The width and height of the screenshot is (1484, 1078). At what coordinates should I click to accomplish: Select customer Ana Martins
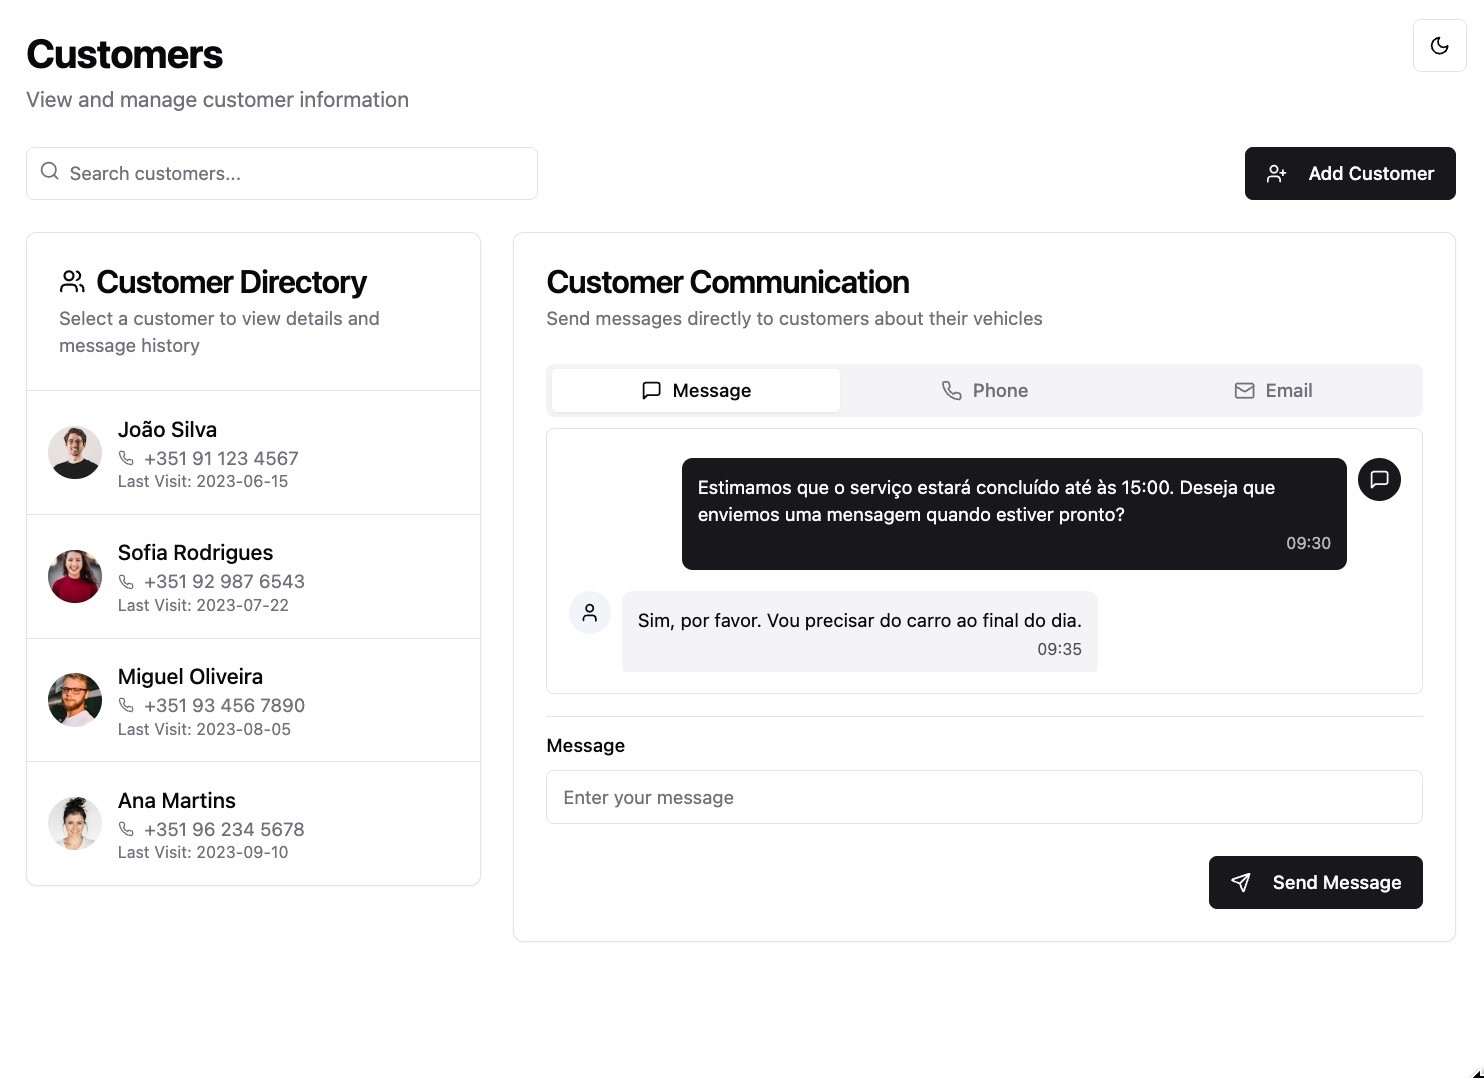[254, 824]
